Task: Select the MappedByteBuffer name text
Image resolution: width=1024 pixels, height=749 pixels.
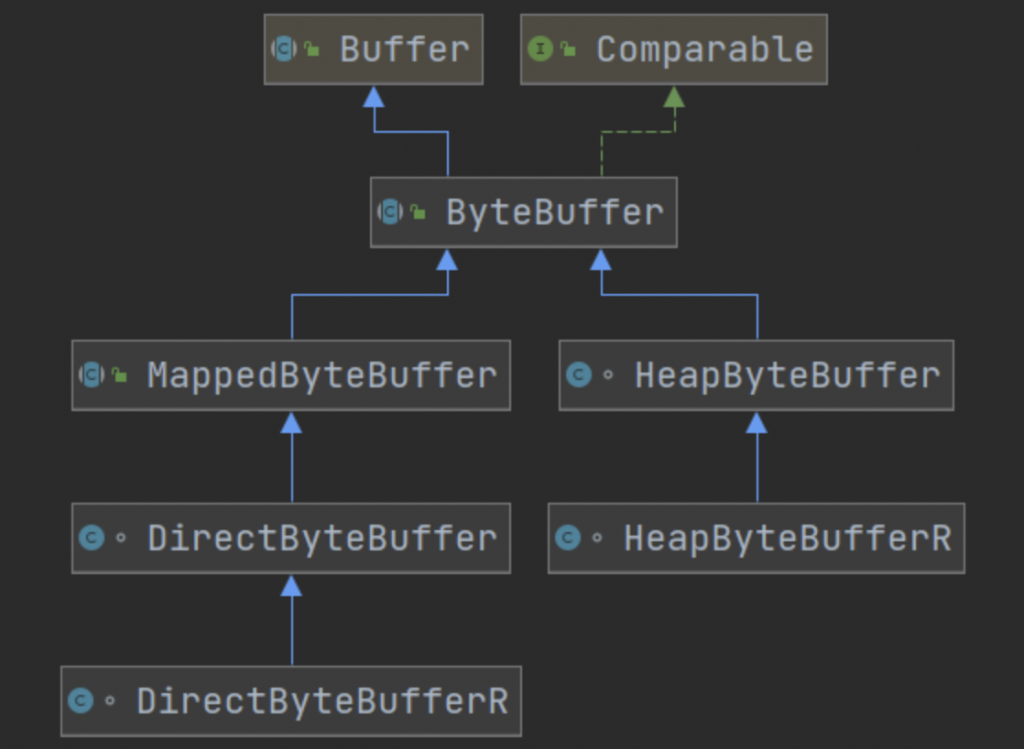Action: pyautogui.click(x=322, y=375)
